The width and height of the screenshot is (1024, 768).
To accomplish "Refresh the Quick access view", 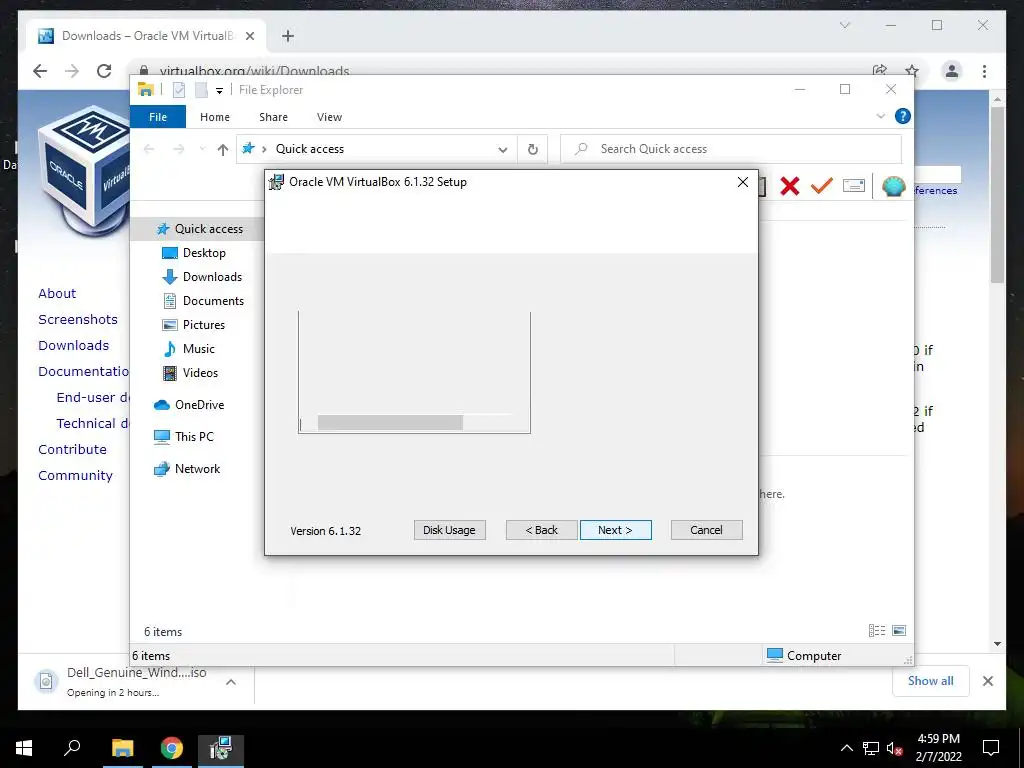I will [533, 150].
